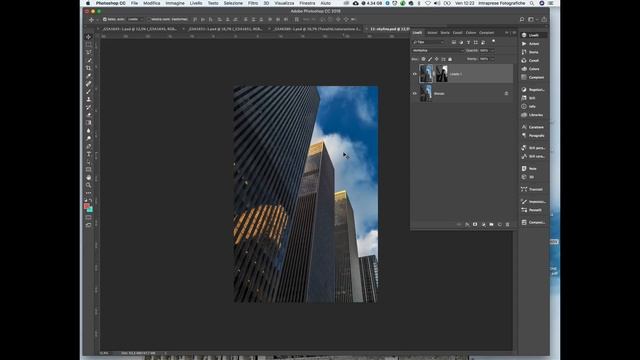This screenshot has height=360, width=640.
Task: Collapse the Layers panel with double-arrow
Action: pyautogui.click(x=507, y=33)
